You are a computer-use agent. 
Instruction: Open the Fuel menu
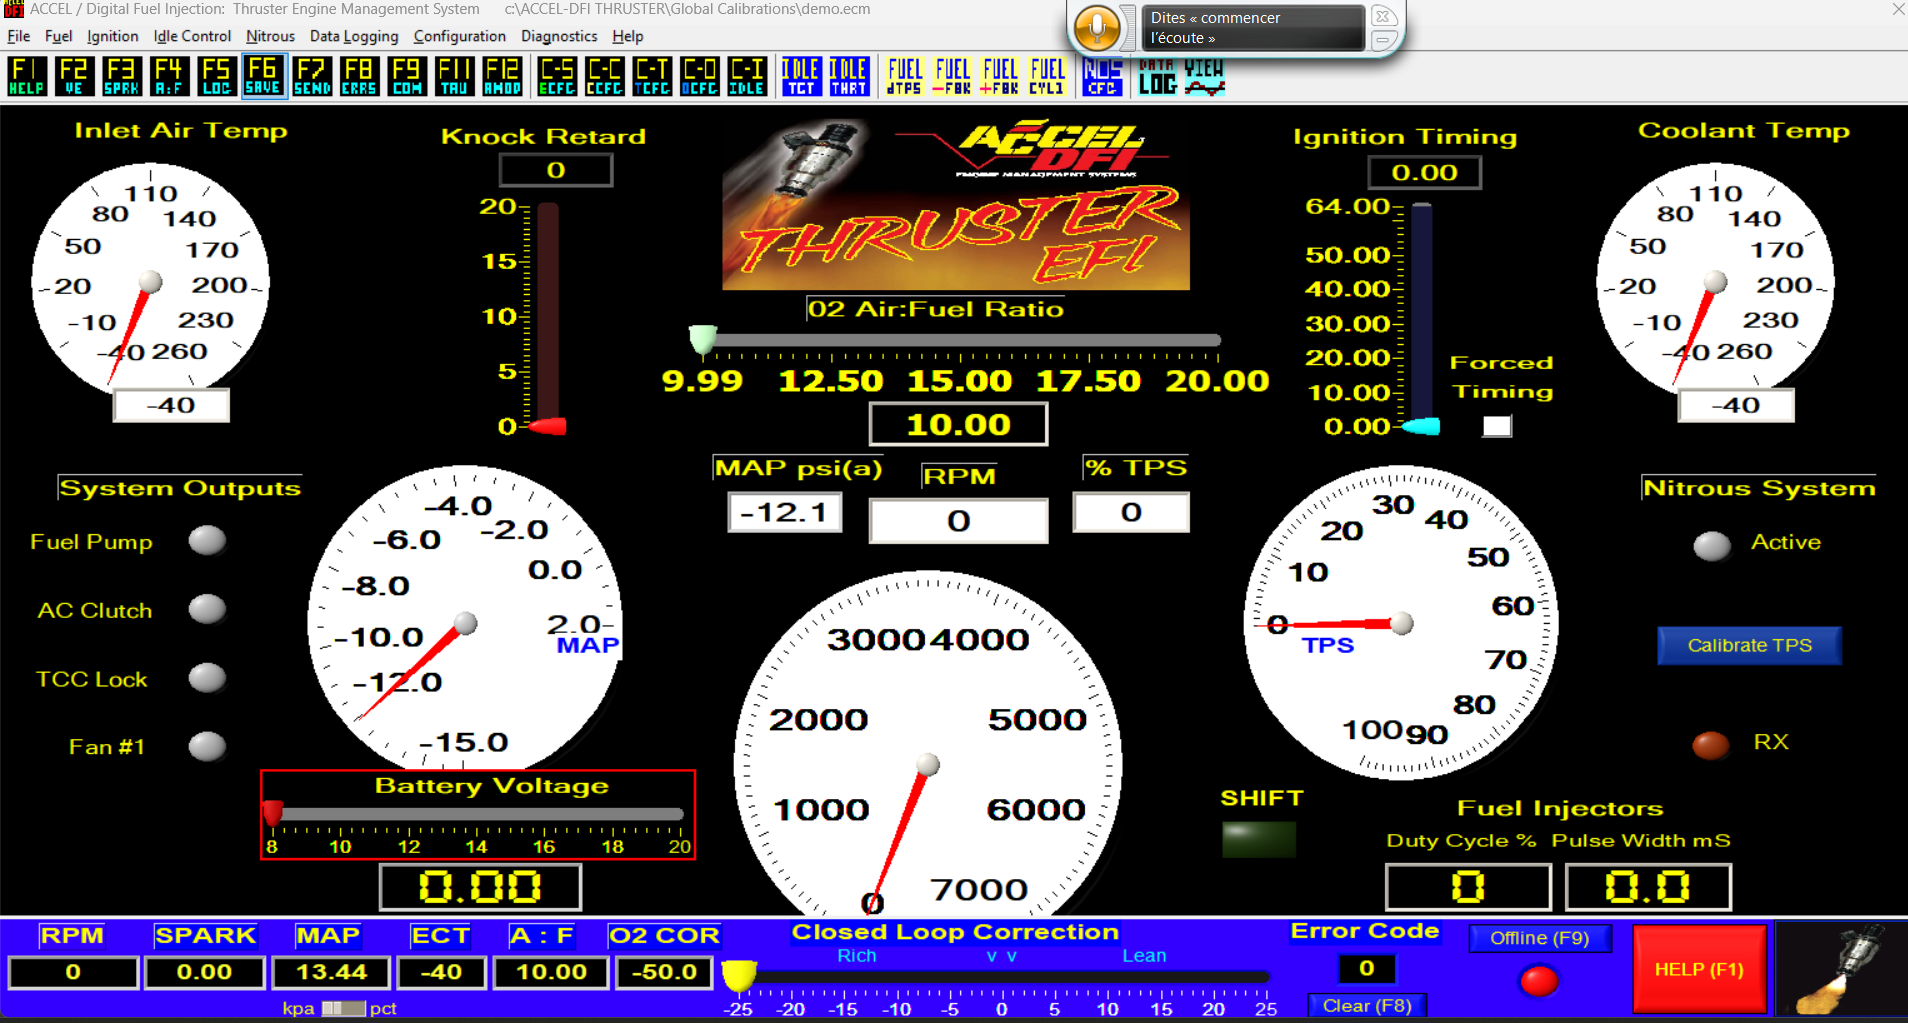[x=58, y=36]
